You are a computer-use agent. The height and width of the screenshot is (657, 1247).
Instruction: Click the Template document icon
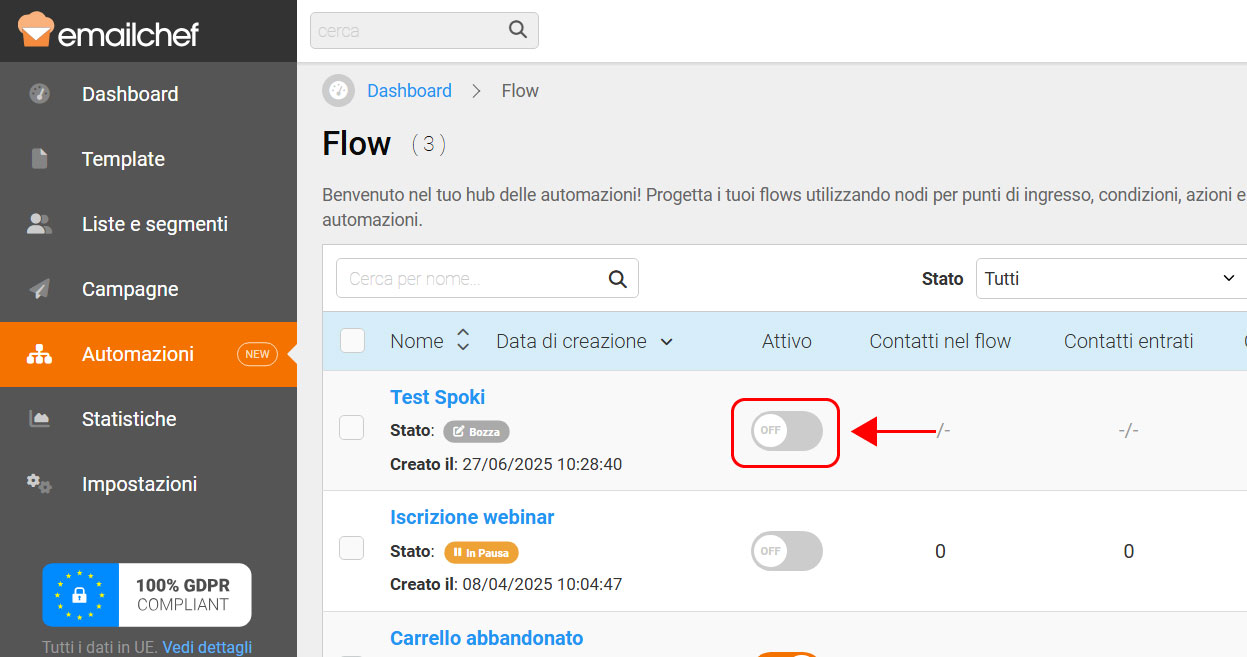click(40, 159)
